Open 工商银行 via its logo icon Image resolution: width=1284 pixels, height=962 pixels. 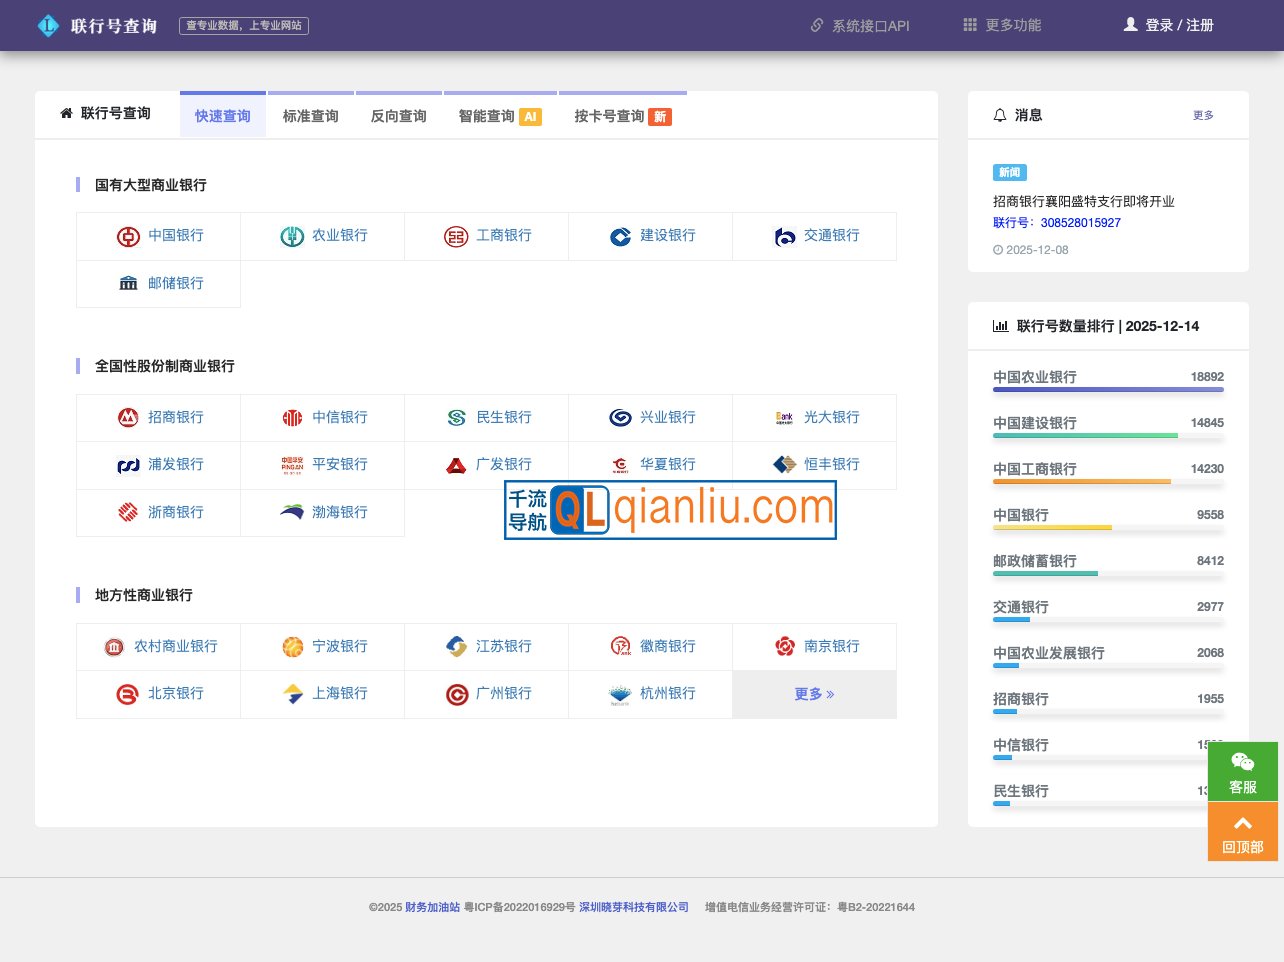click(456, 236)
